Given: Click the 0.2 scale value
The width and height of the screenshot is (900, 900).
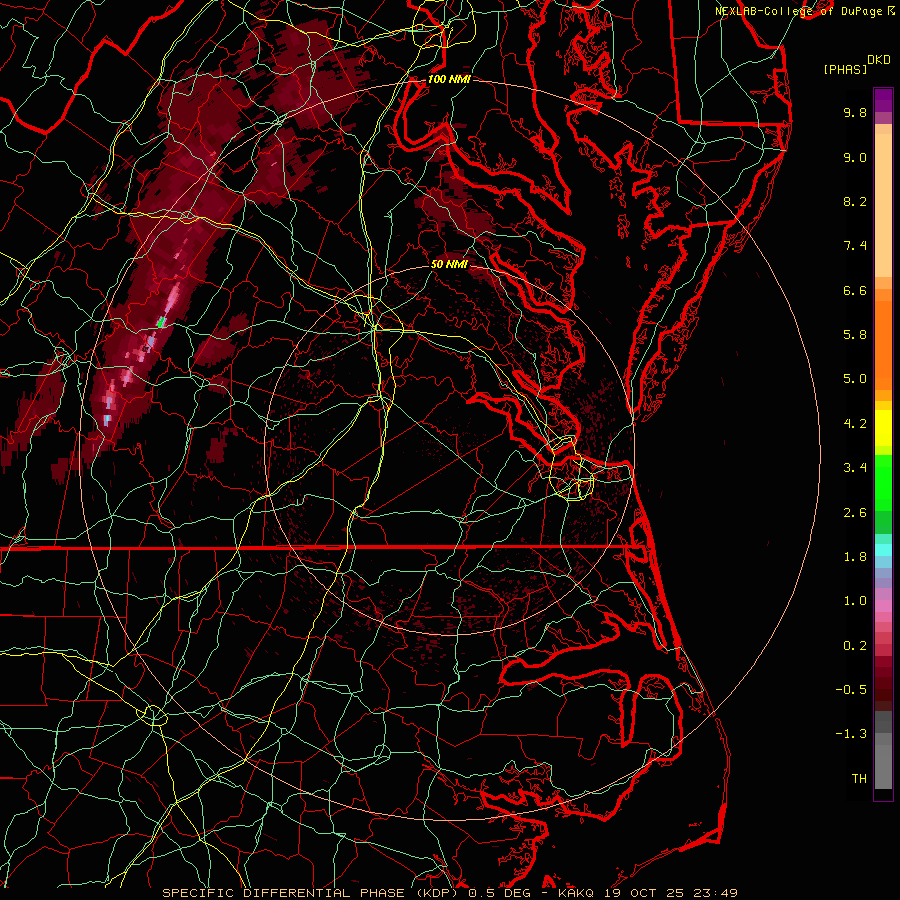Looking at the screenshot, I should 855,646.
